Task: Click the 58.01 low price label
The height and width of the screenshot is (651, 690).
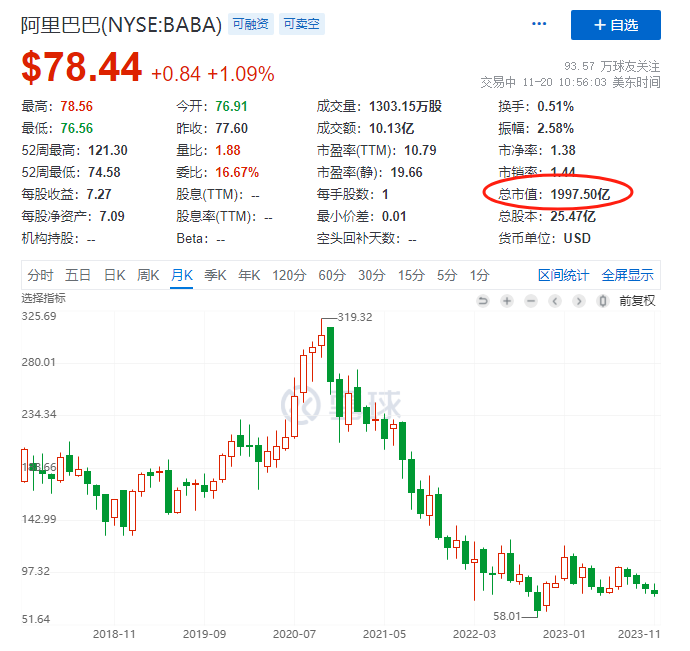Action: (x=507, y=616)
